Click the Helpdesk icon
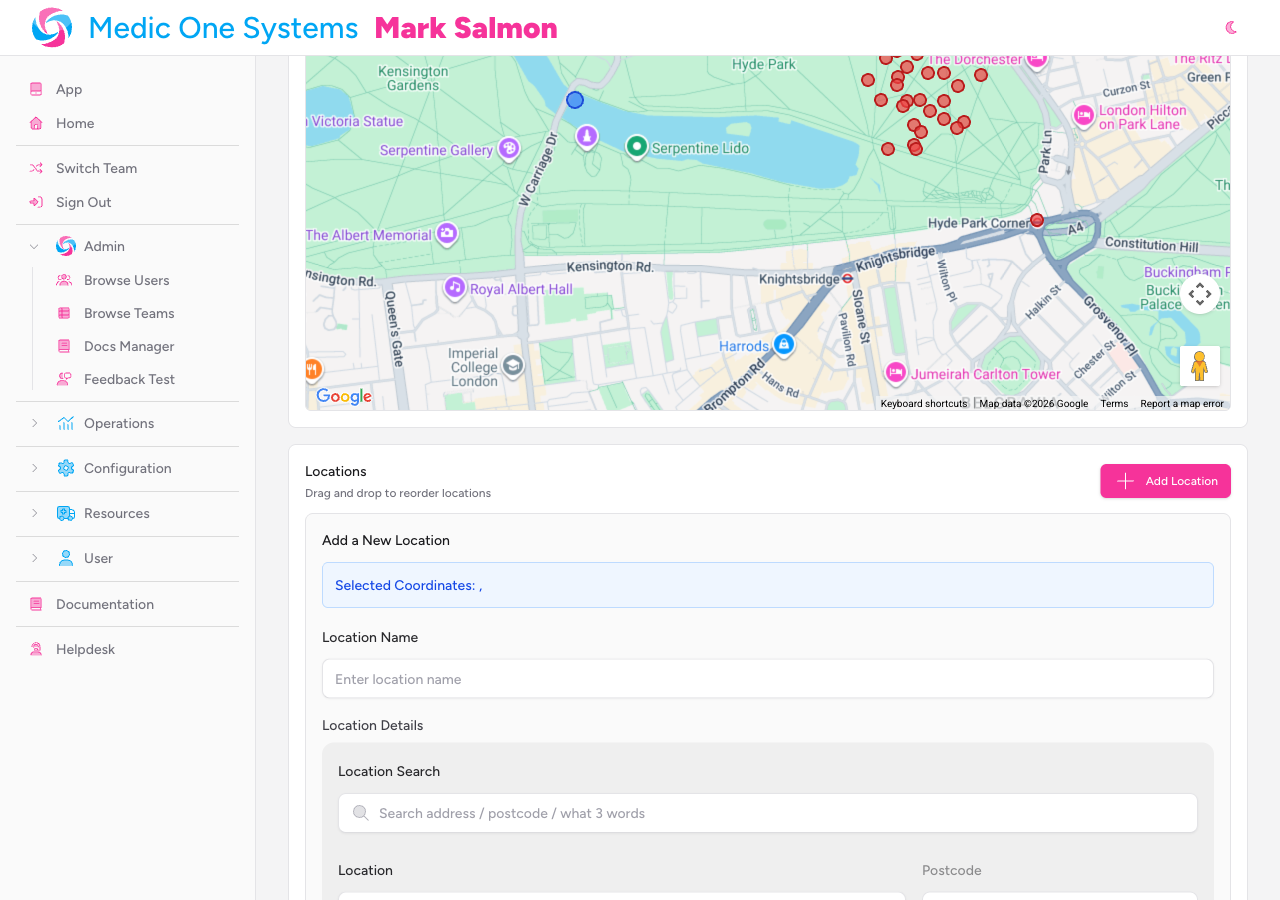 point(34,649)
